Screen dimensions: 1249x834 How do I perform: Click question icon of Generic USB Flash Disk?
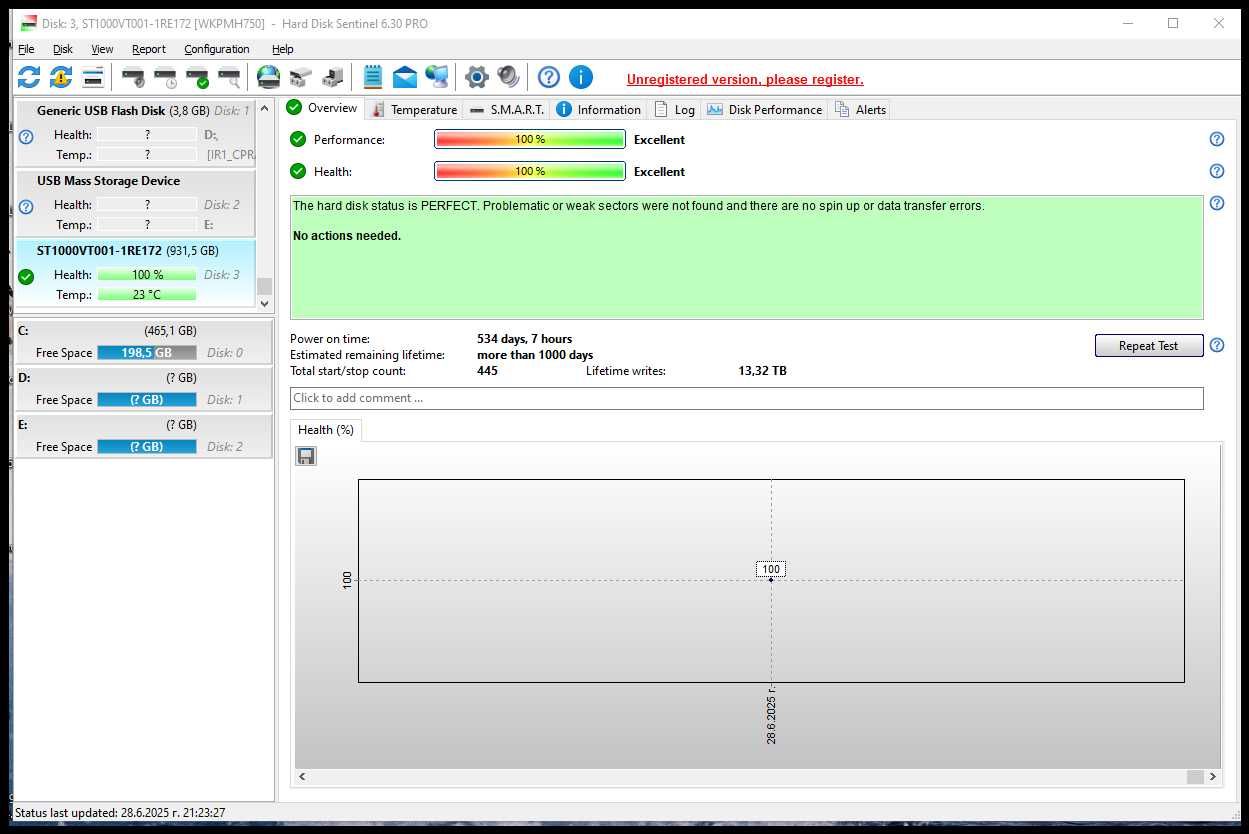26,137
